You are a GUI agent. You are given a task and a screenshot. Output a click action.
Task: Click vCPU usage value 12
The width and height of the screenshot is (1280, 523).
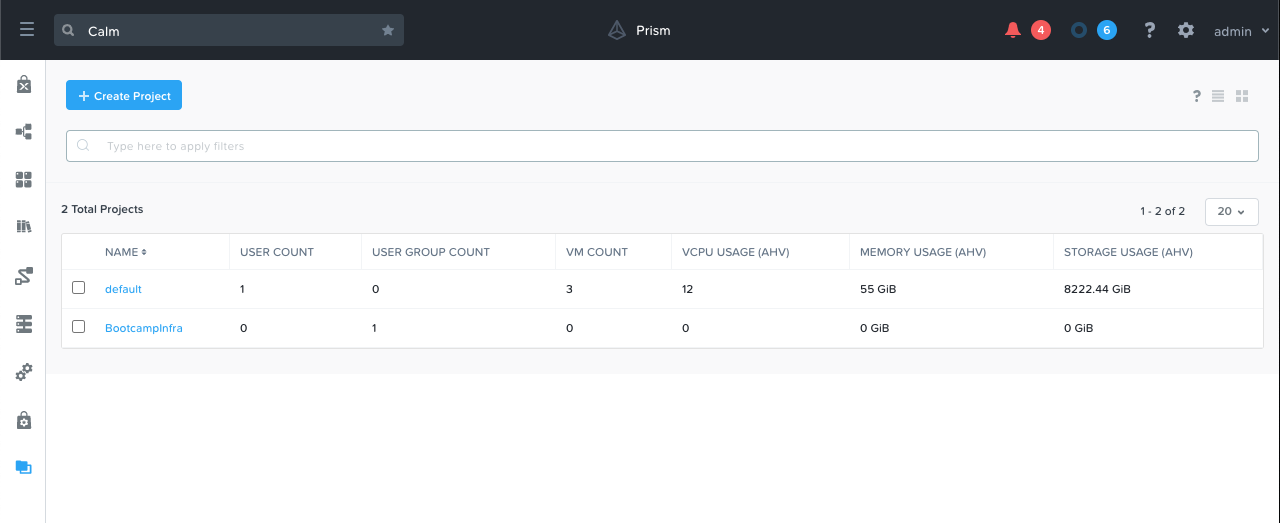(x=688, y=289)
